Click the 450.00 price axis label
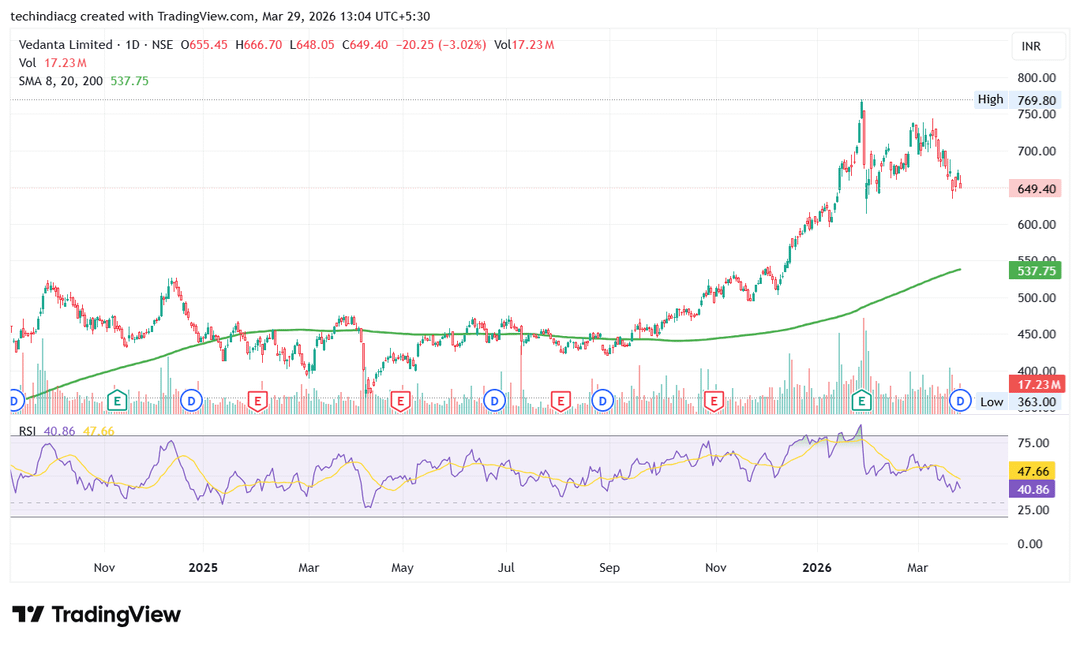 (x=1036, y=334)
